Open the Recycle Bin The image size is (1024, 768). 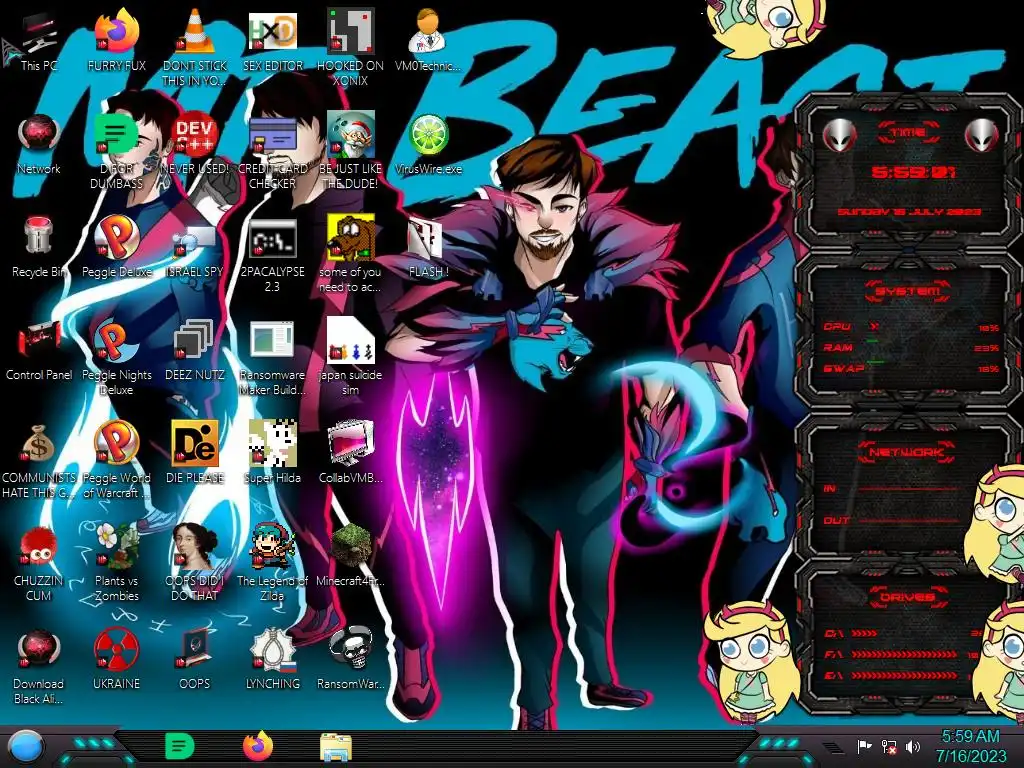click(x=39, y=247)
